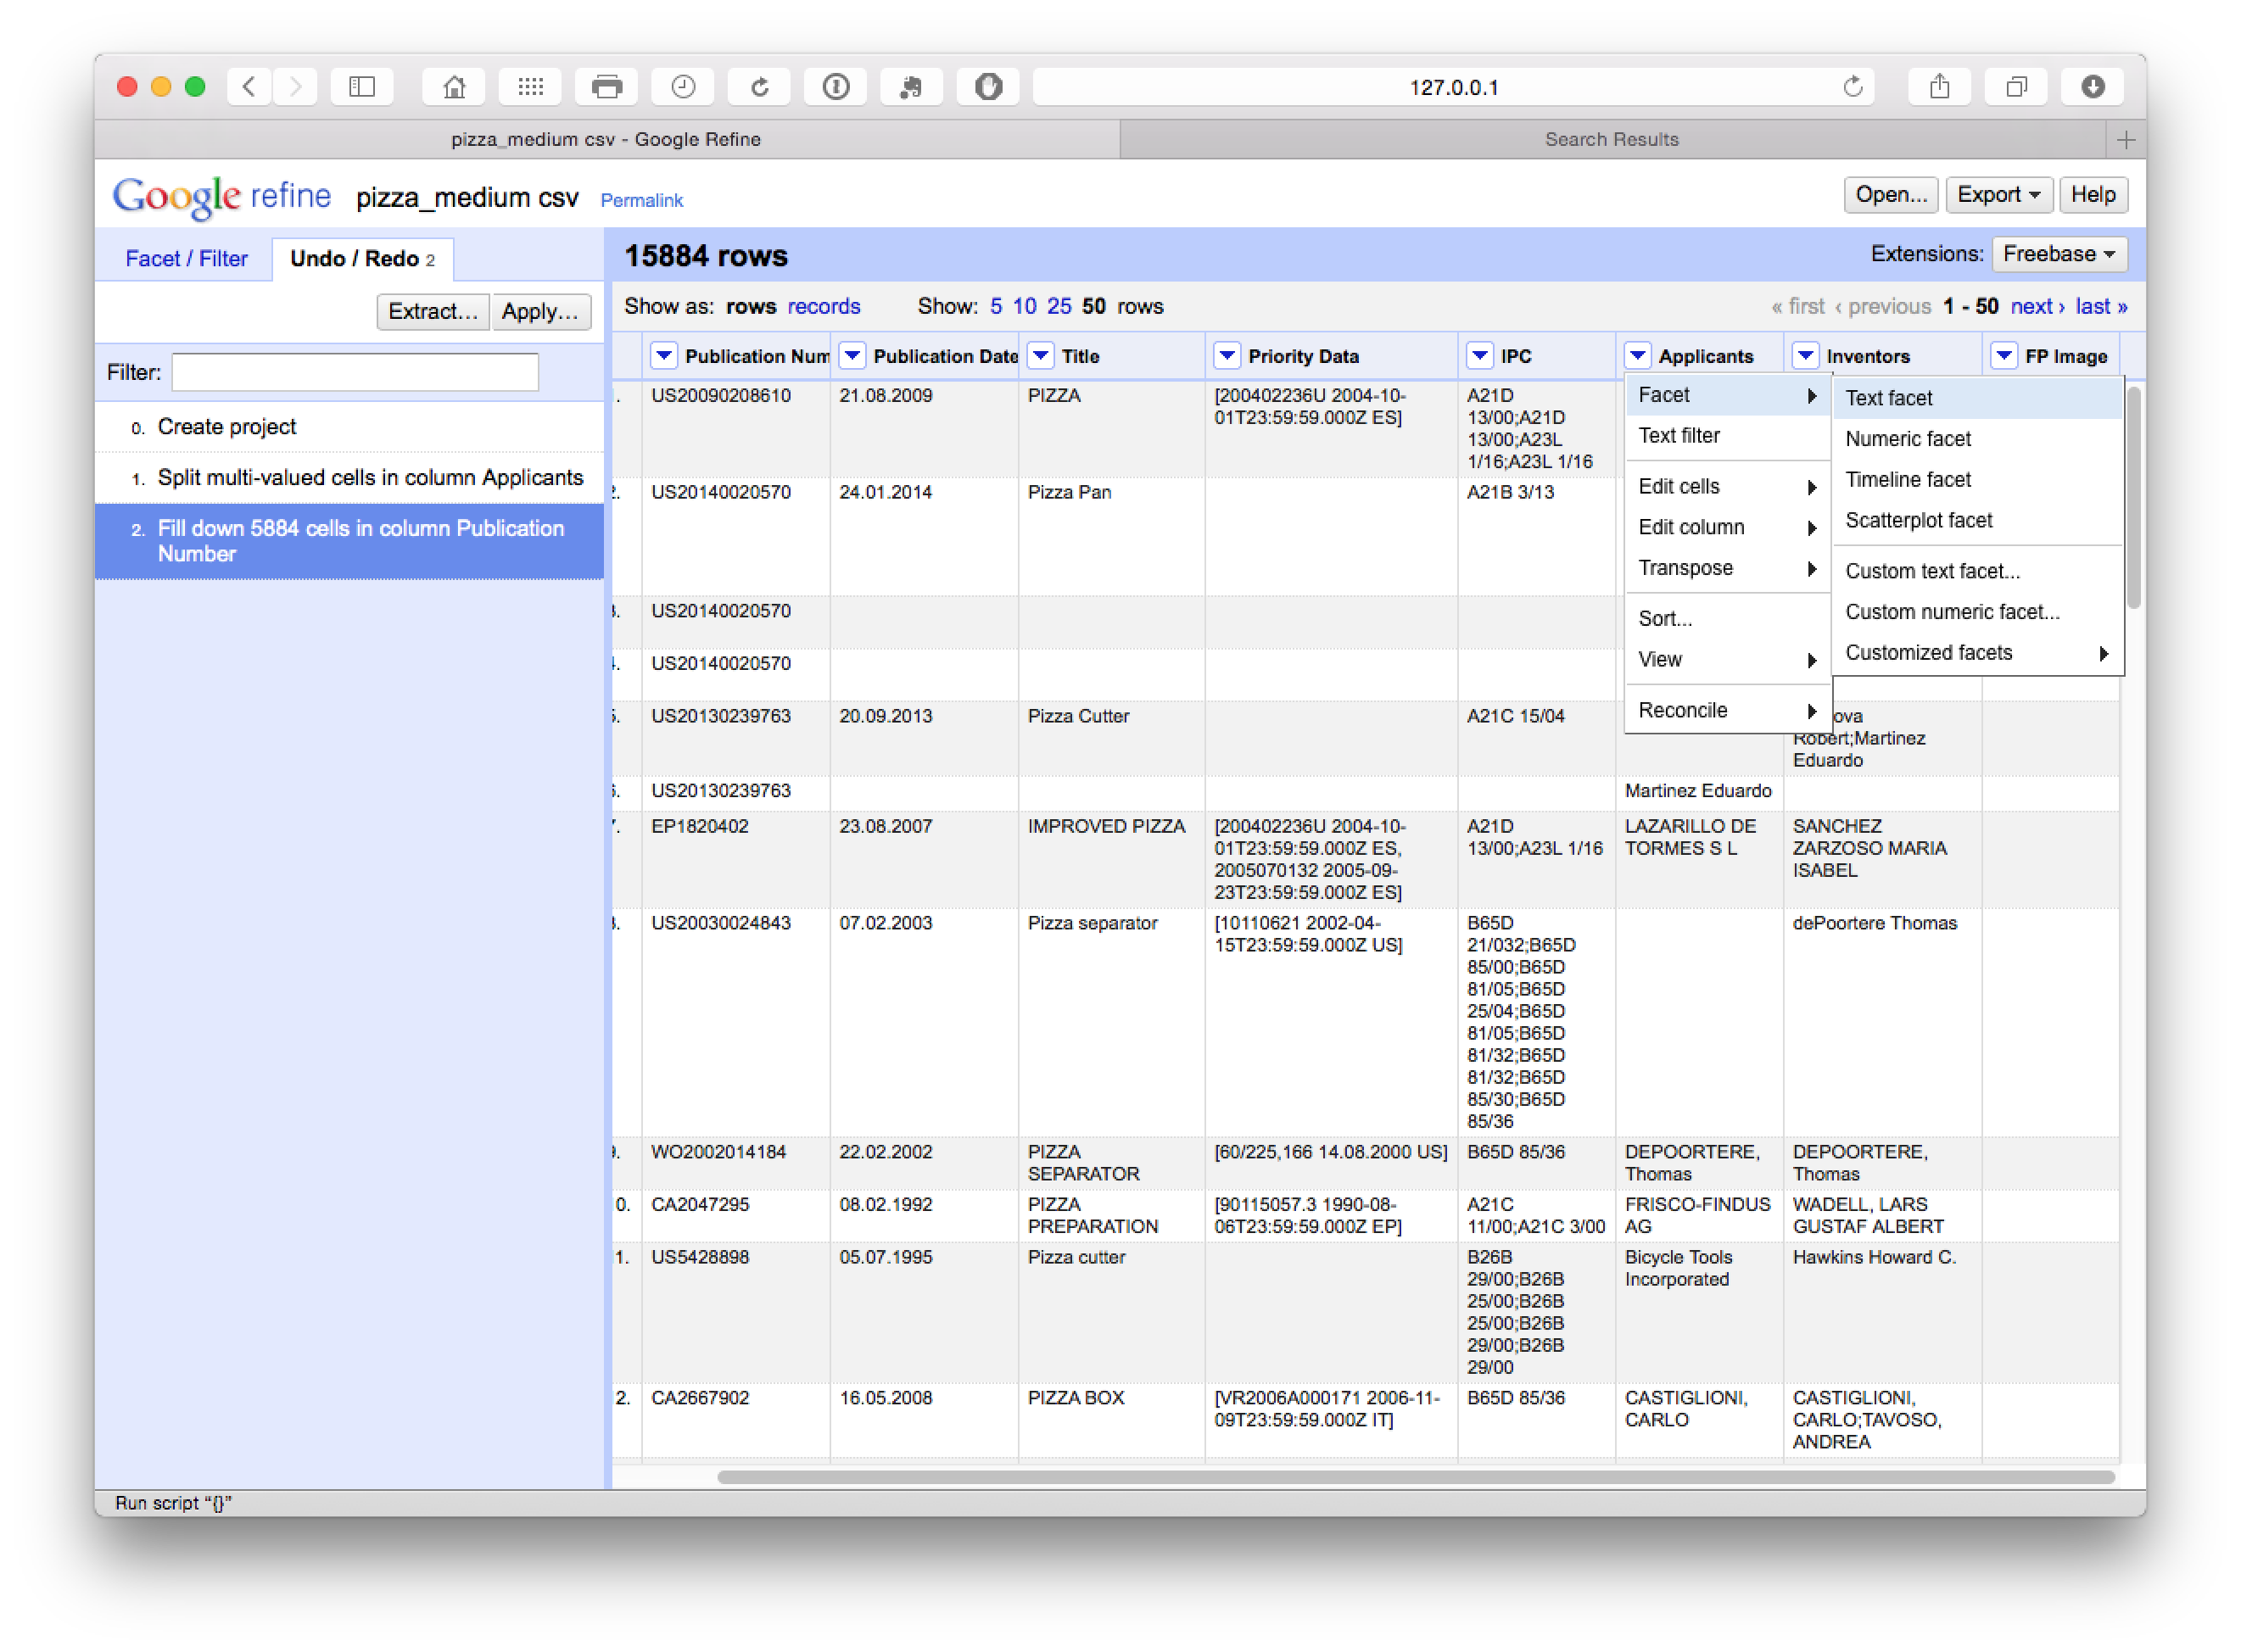This screenshot has height=1652, width=2241.
Task: Open a new tab with the plus icon
Action: pyautogui.click(x=2126, y=140)
